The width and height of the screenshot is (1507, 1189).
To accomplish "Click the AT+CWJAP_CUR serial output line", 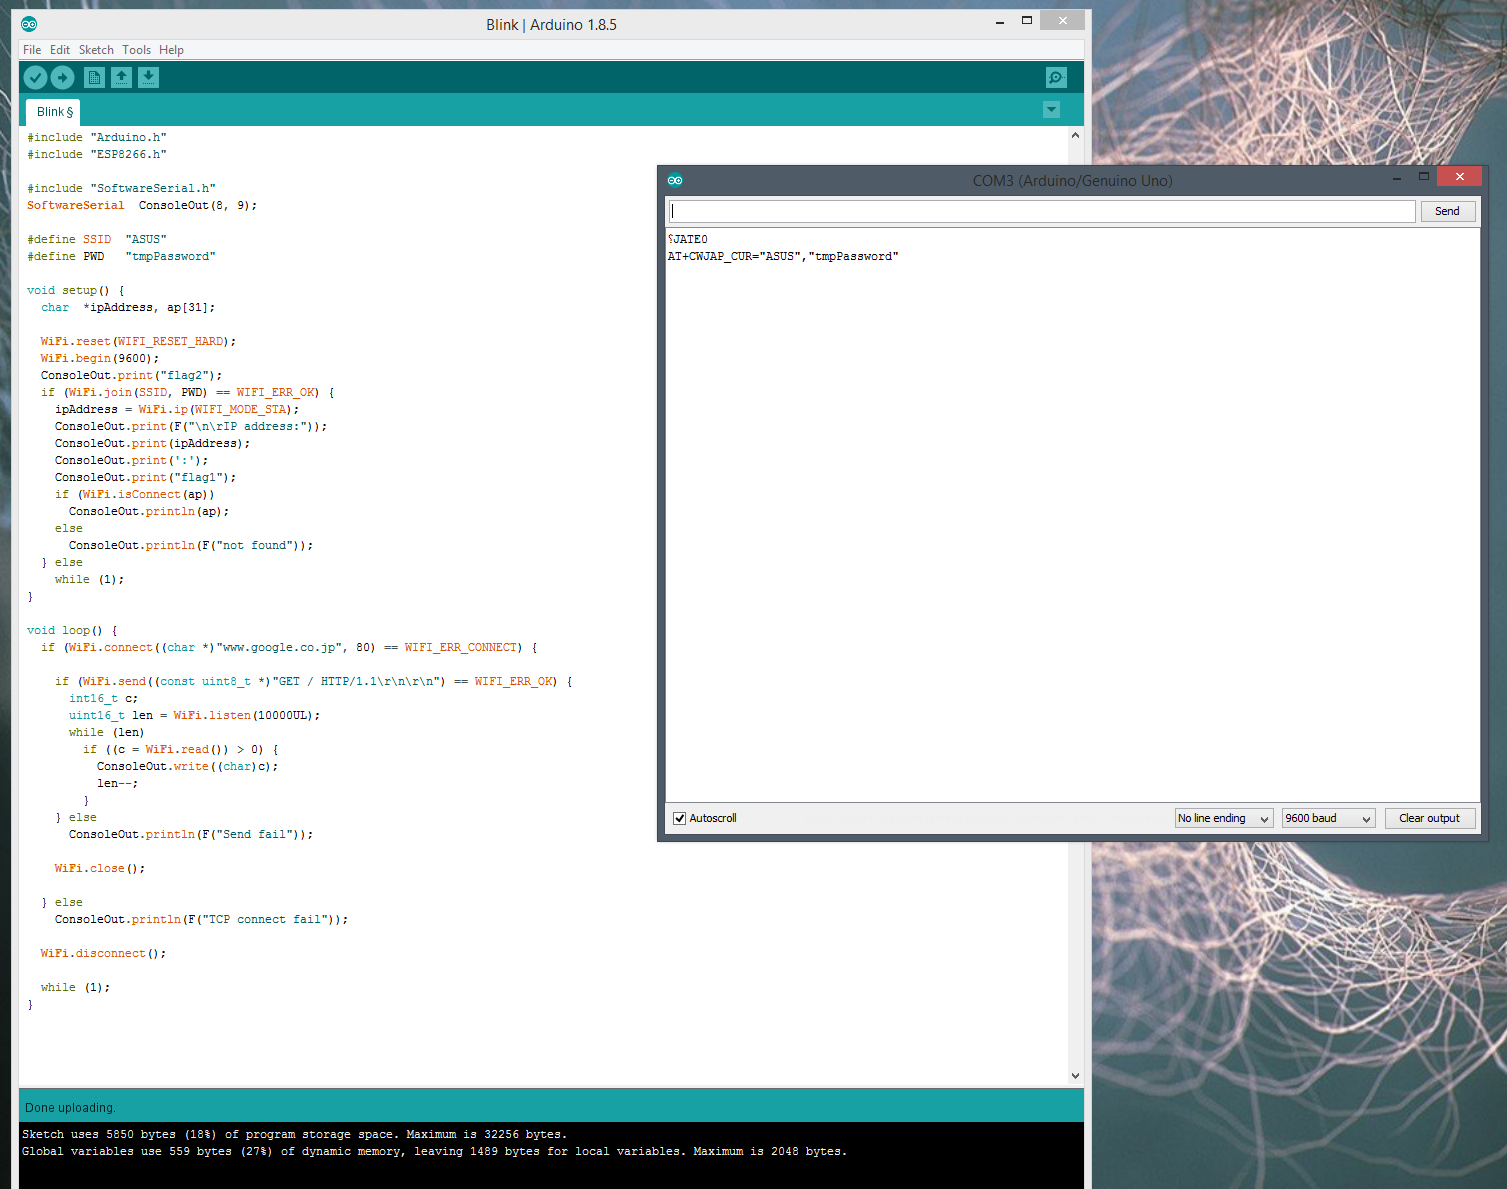I will (x=783, y=256).
